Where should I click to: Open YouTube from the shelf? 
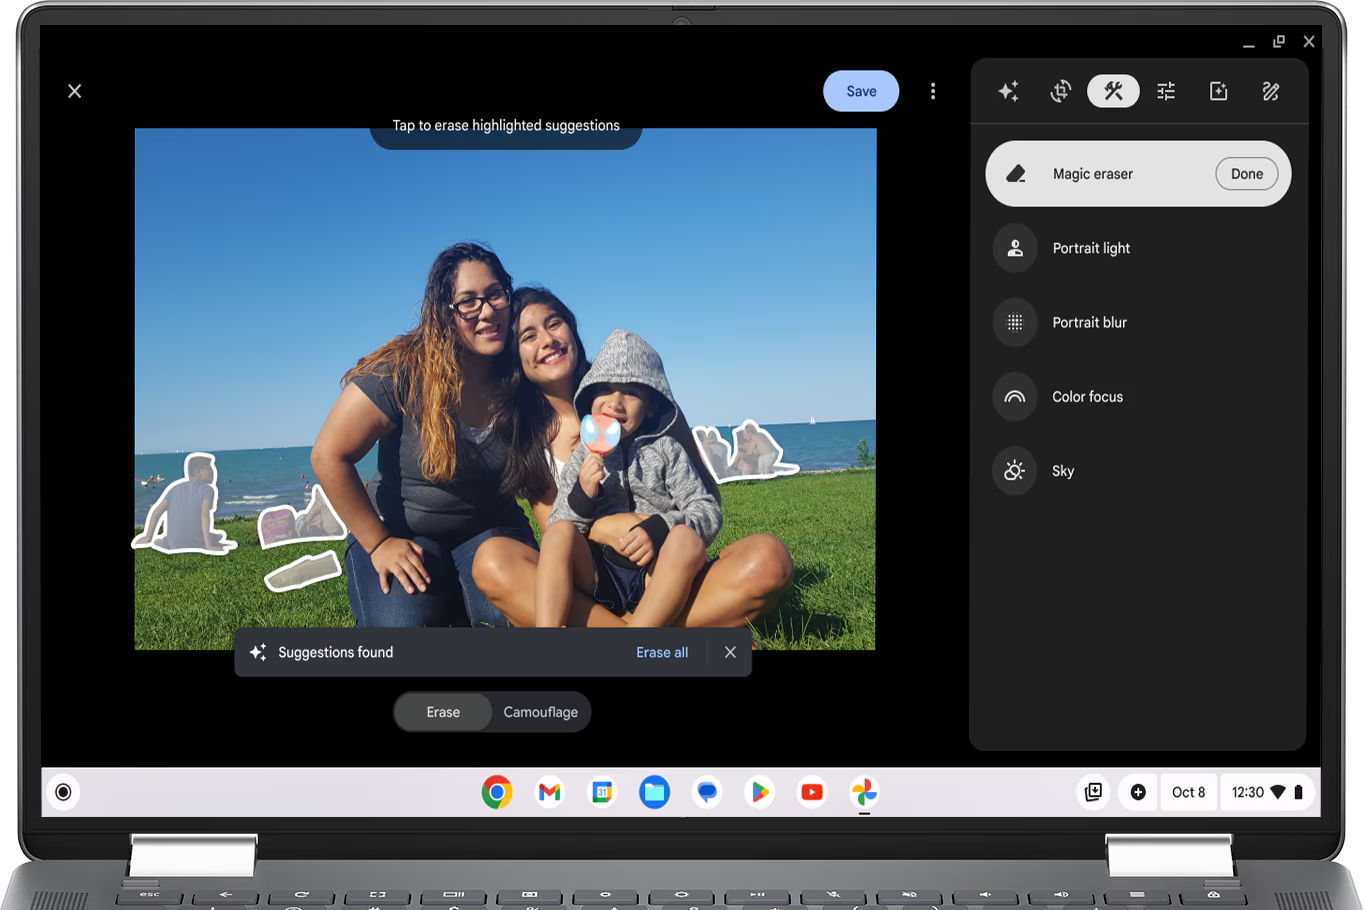point(812,792)
